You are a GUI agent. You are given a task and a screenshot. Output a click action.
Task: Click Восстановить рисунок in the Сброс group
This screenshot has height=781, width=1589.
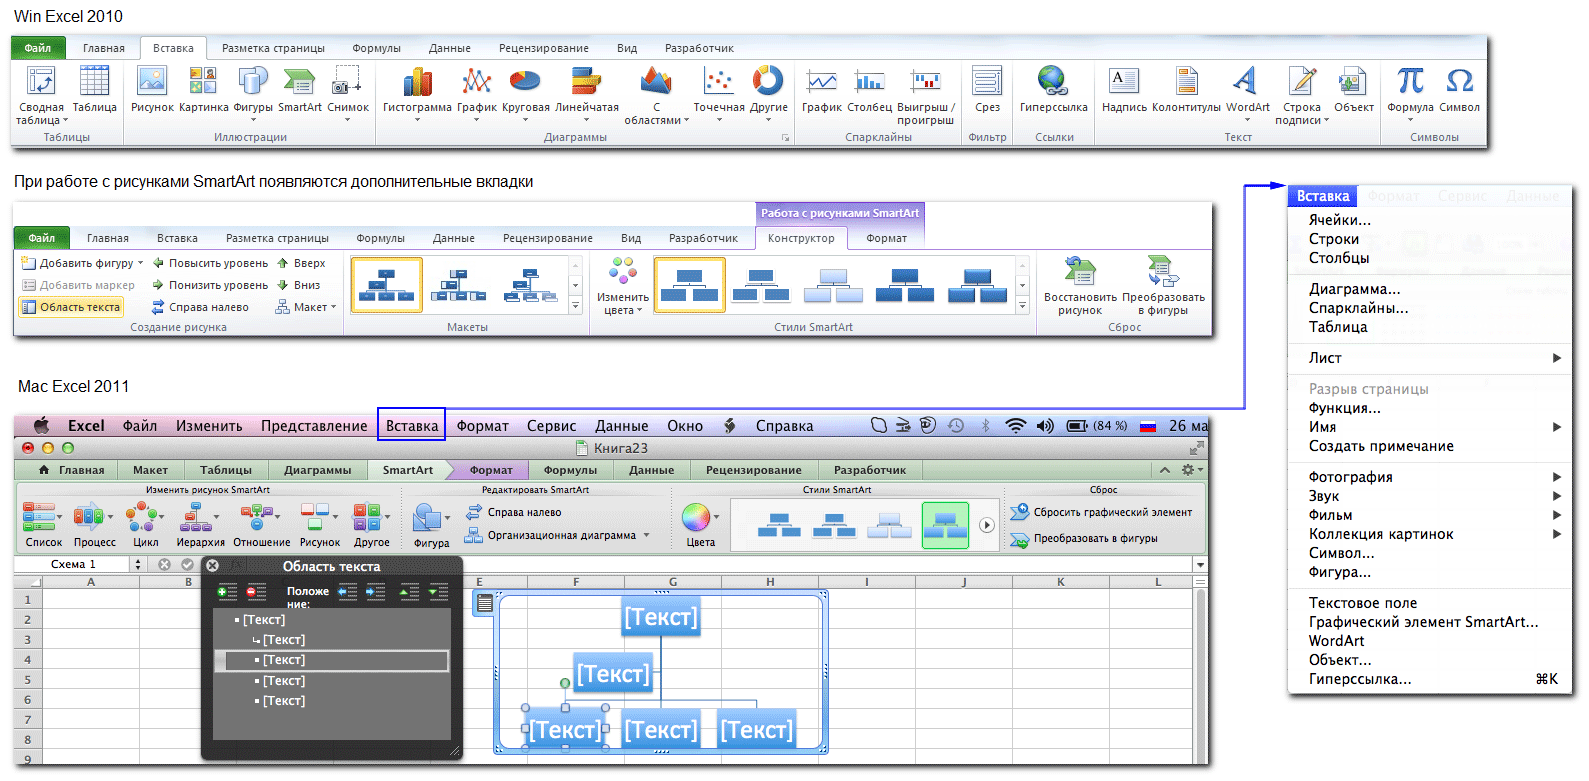(1080, 286)
